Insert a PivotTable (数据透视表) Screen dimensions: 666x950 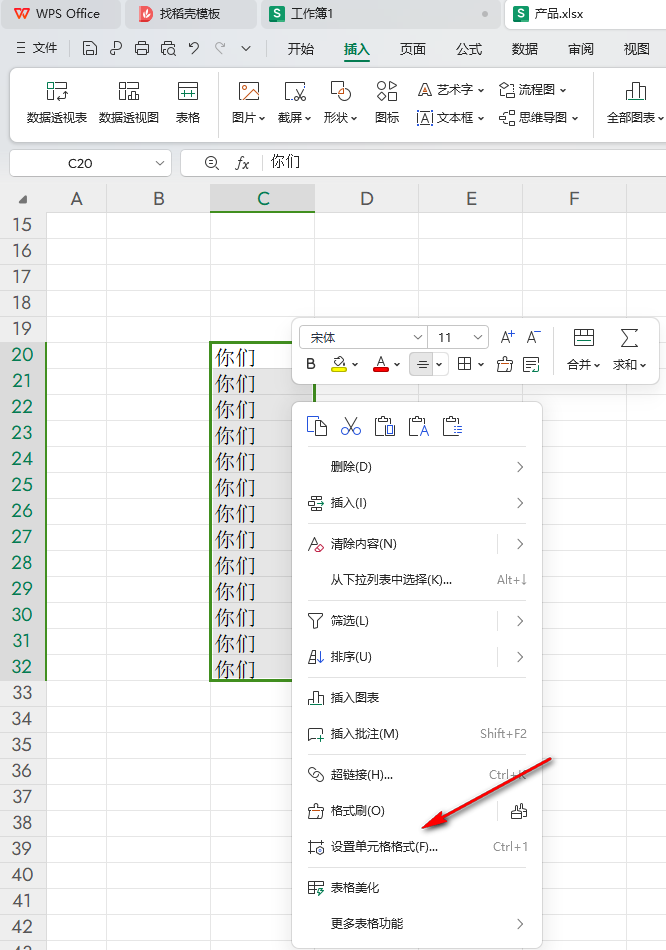(x=57, y=102)
